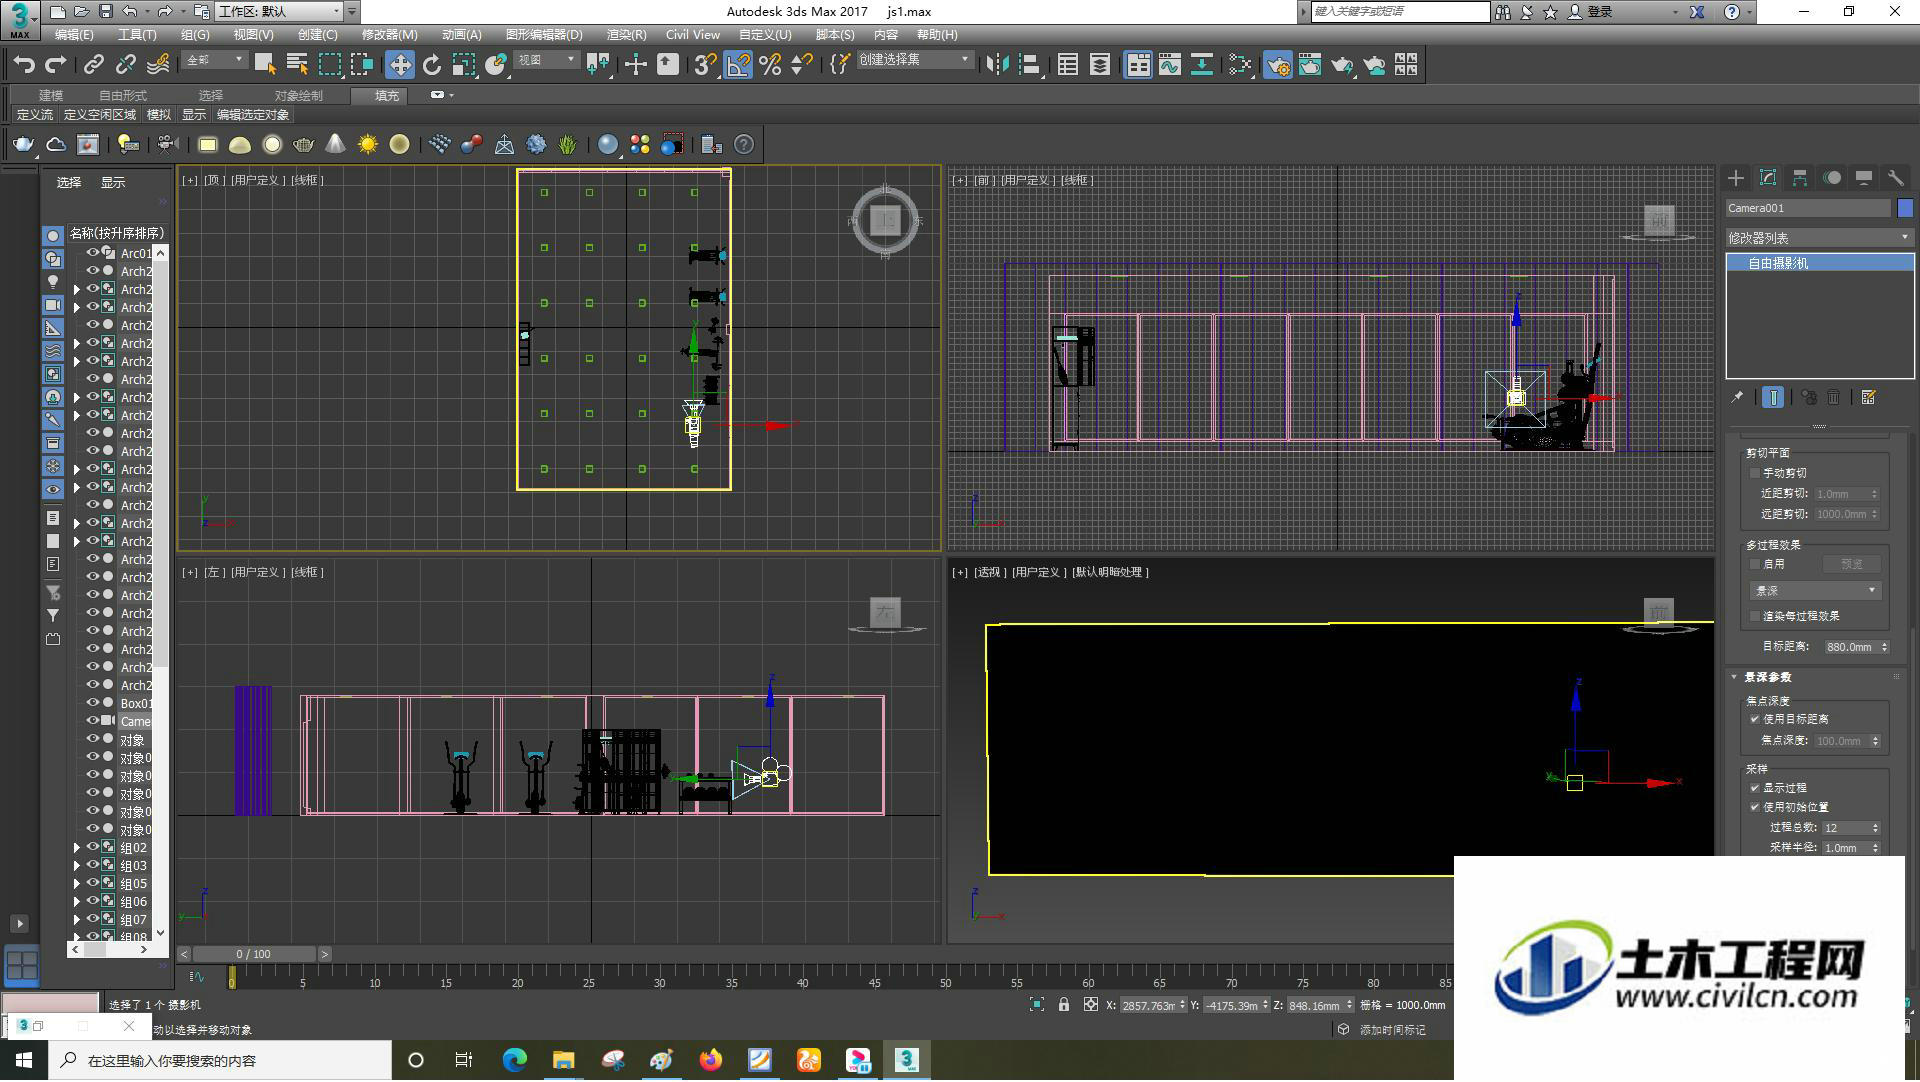Open the 修改器(M) menu

tap(389, 34)
